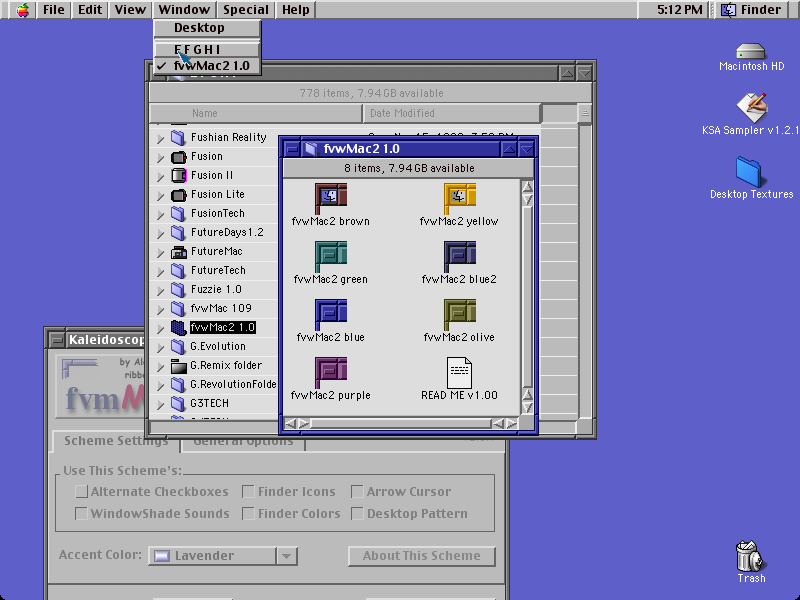
Task: Select the Desktop Textures folder icon
Action: pyautogui.click(x=748, y=172)
